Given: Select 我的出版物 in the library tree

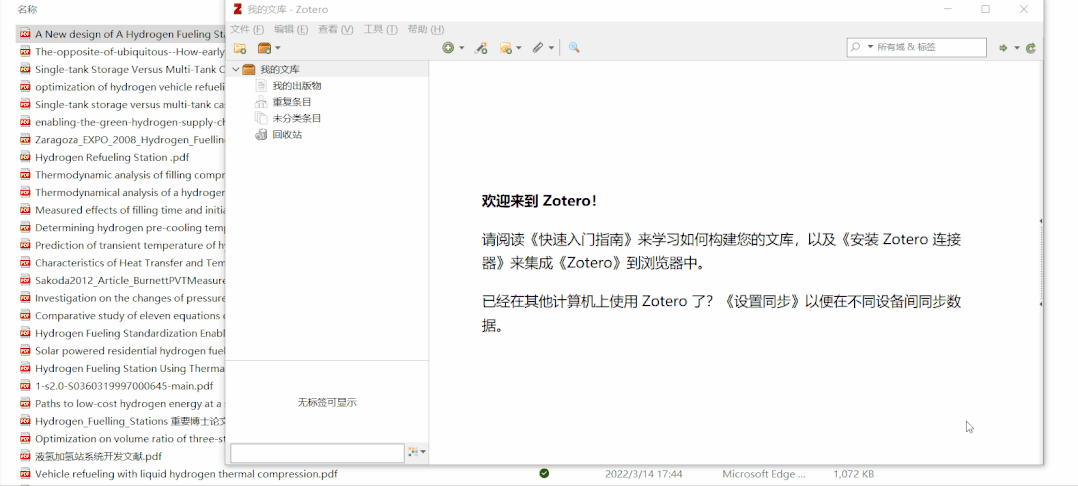Looking at the screenshot, I should (x=296, y=86).
